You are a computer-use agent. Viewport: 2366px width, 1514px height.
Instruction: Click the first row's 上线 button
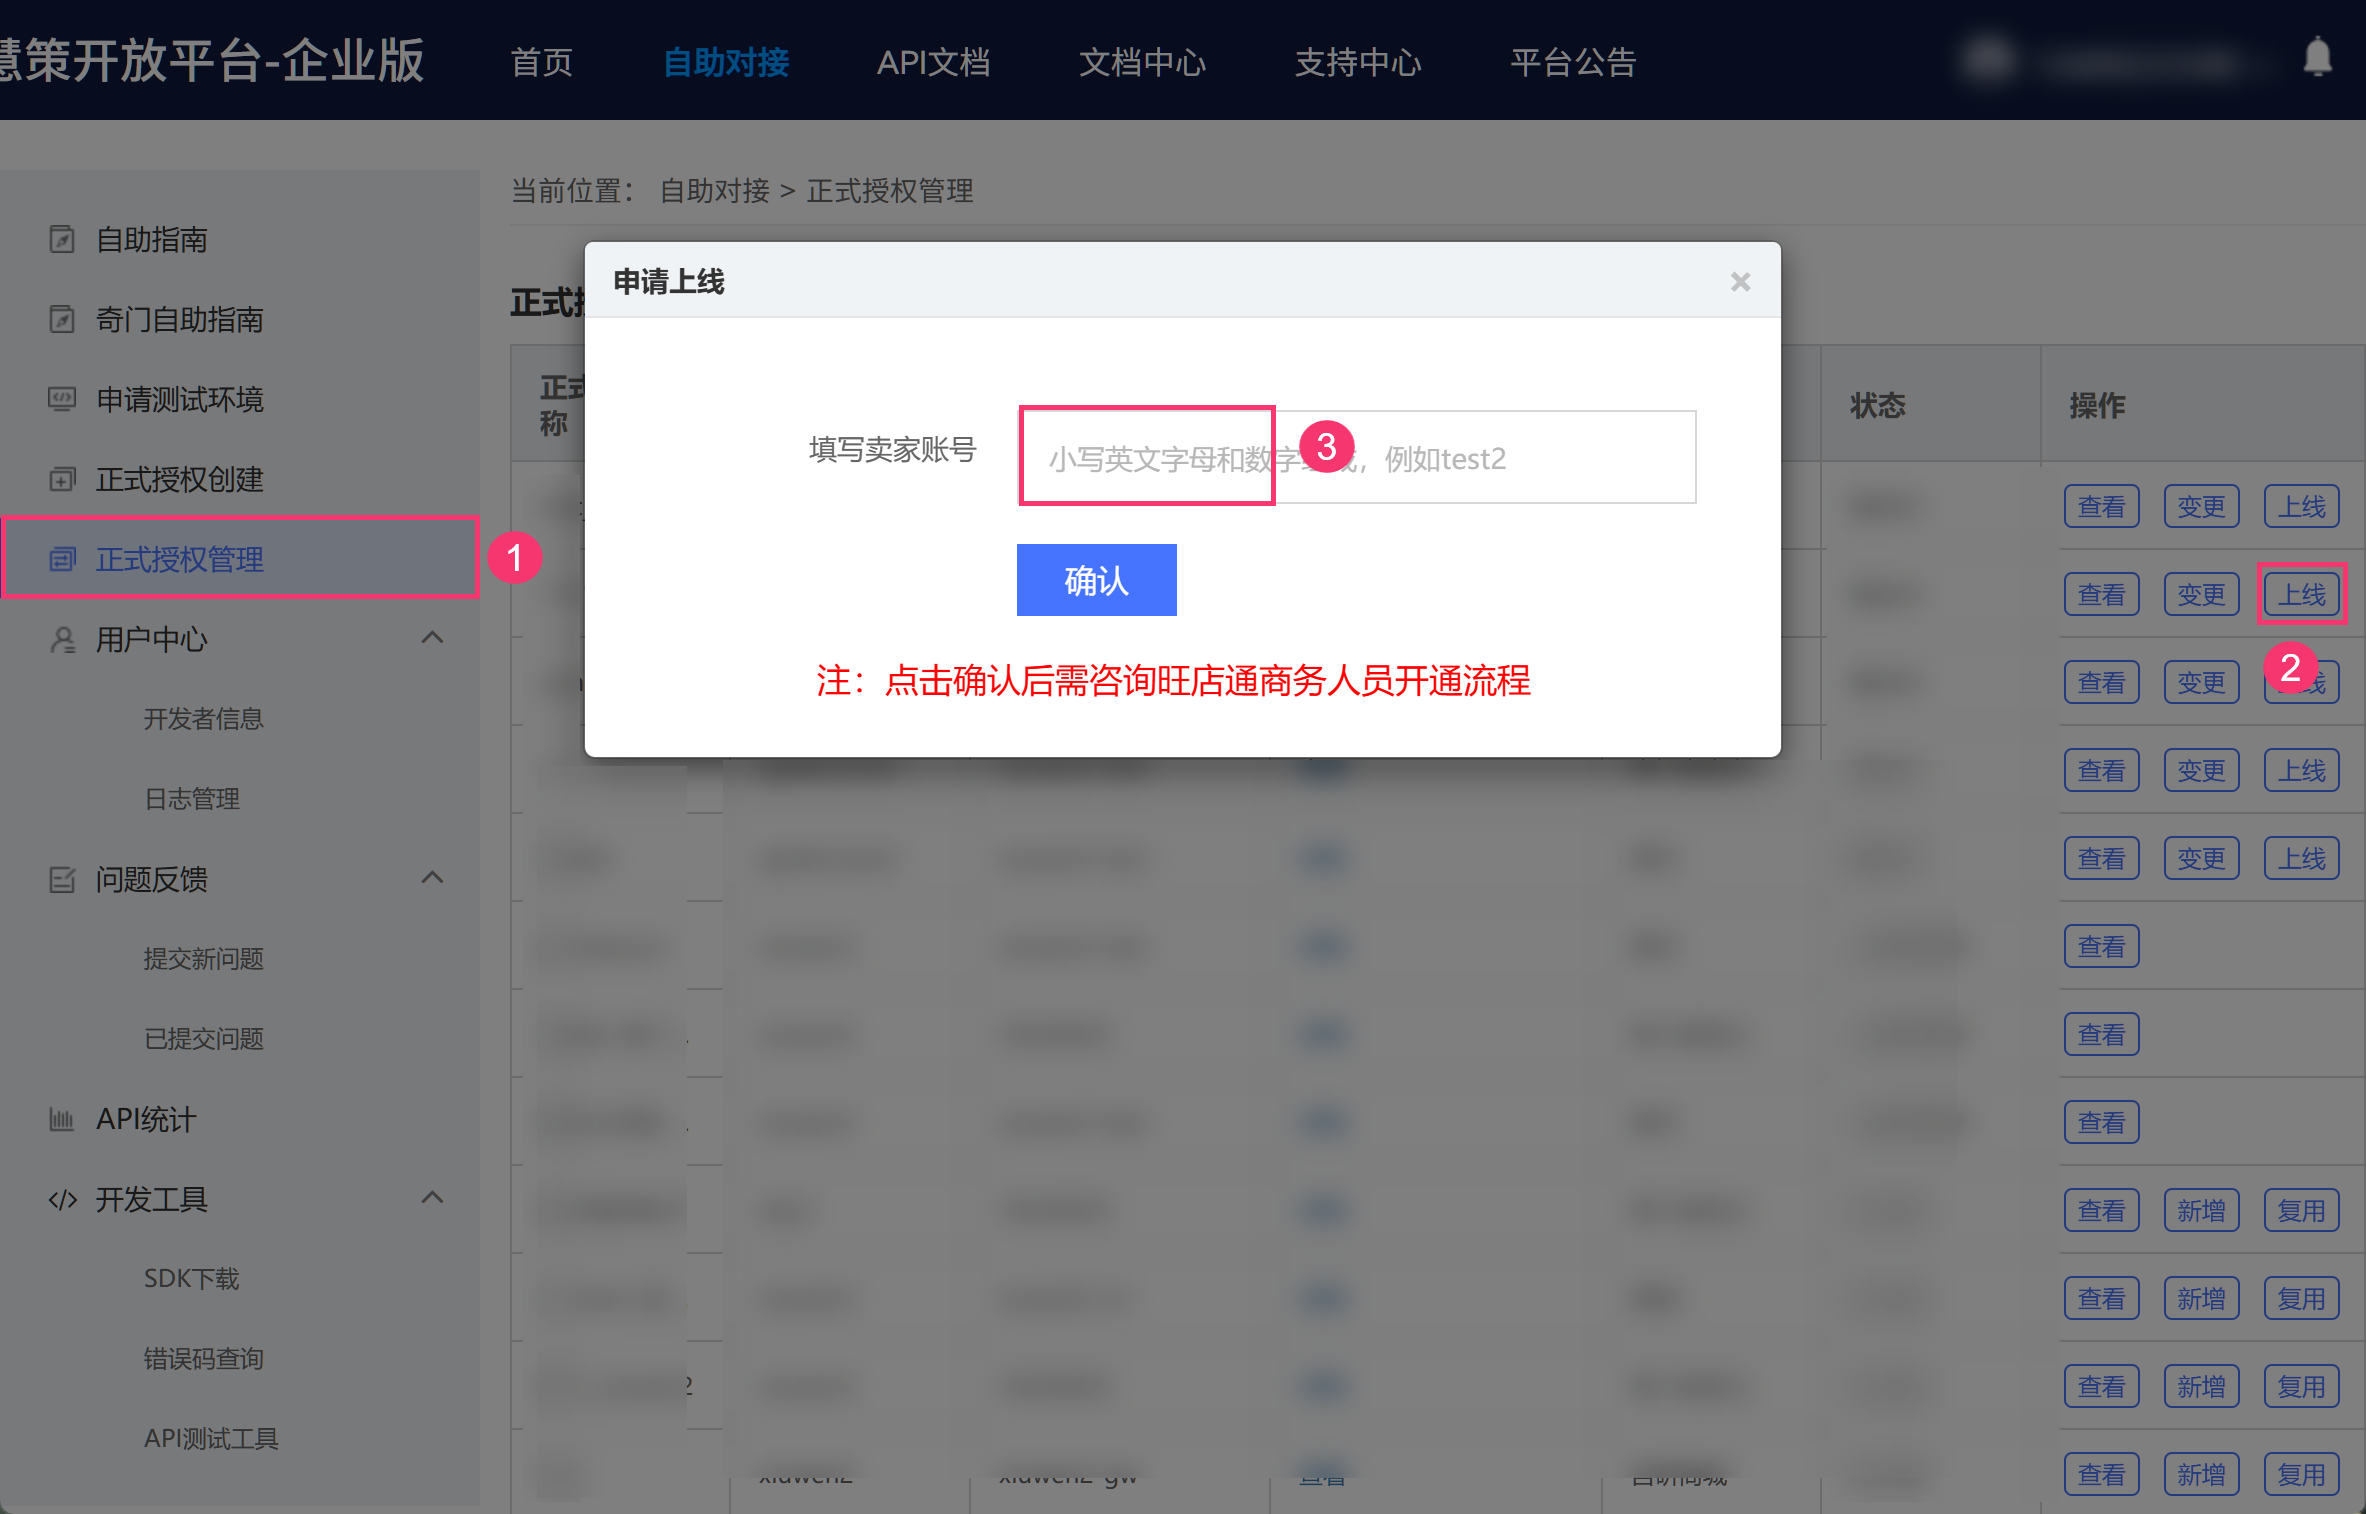pos(2301,507)
